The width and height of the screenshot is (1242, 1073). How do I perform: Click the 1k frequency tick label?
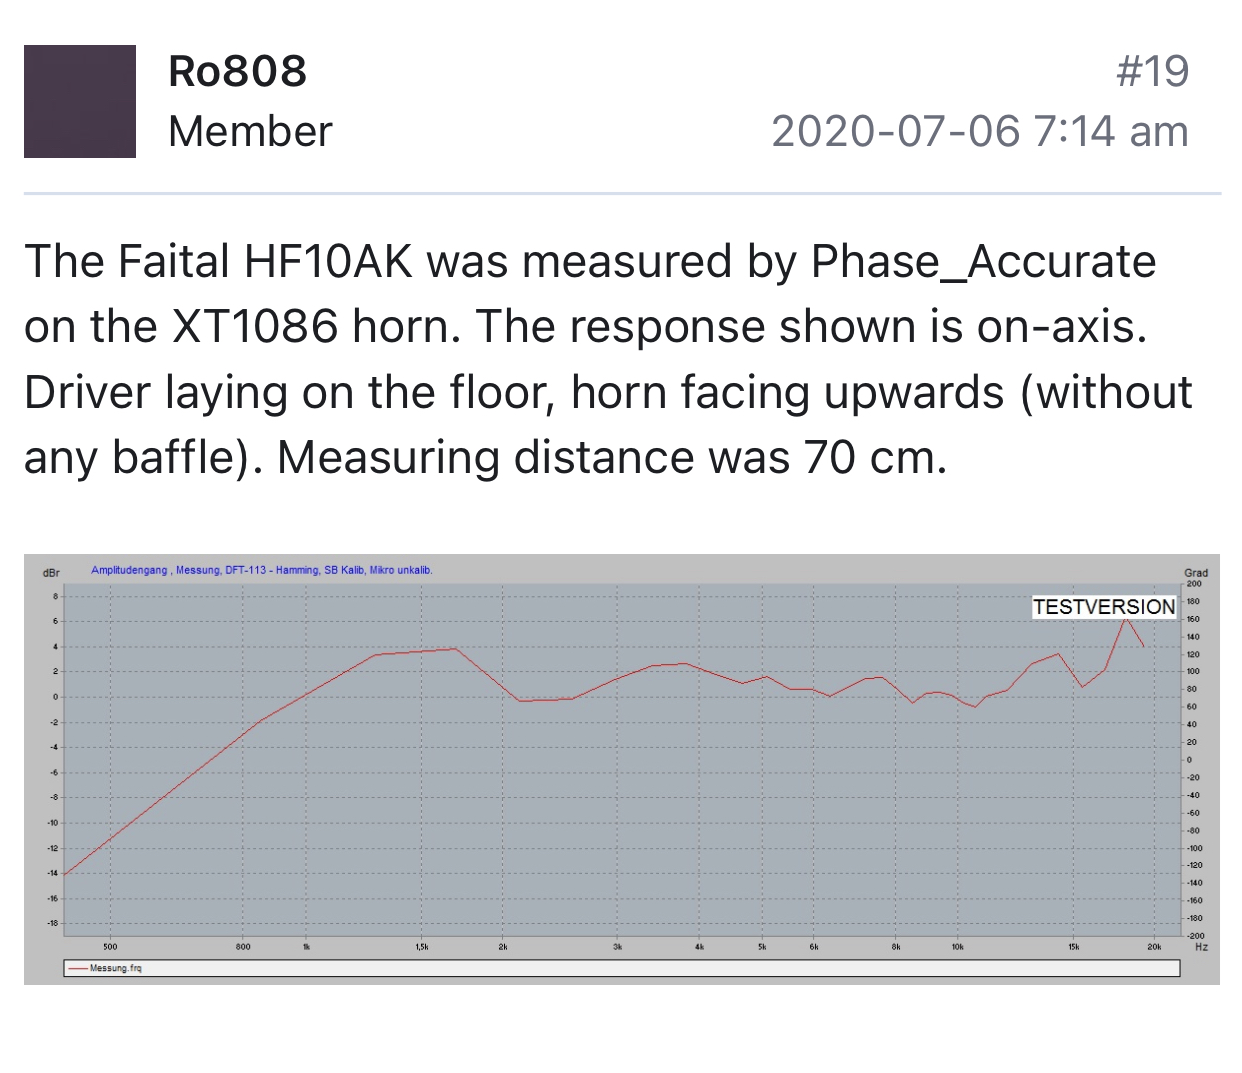click(x=307, y=946)
